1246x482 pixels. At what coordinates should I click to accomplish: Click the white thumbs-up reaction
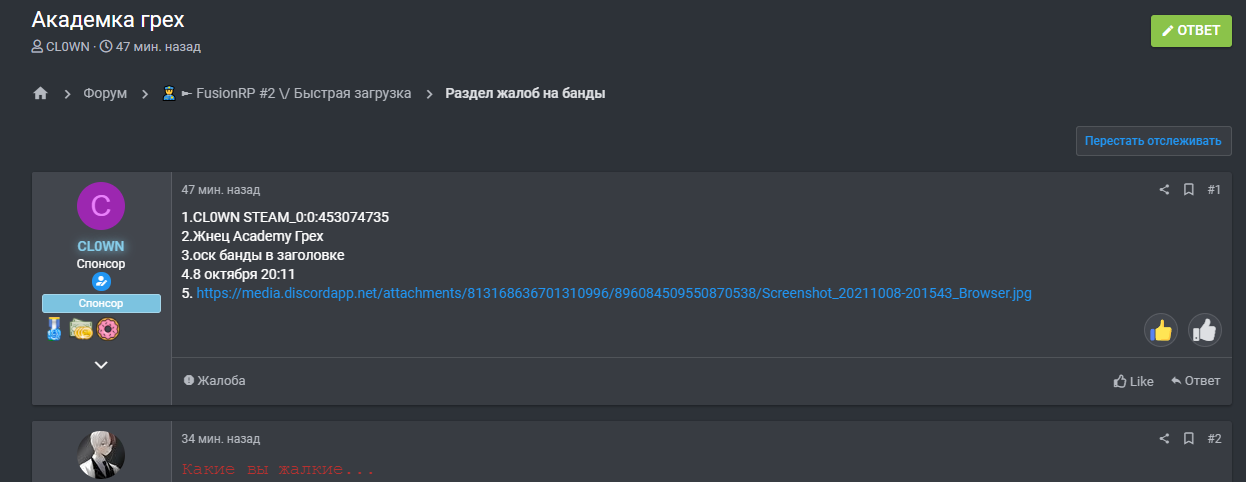[1205, 329]
